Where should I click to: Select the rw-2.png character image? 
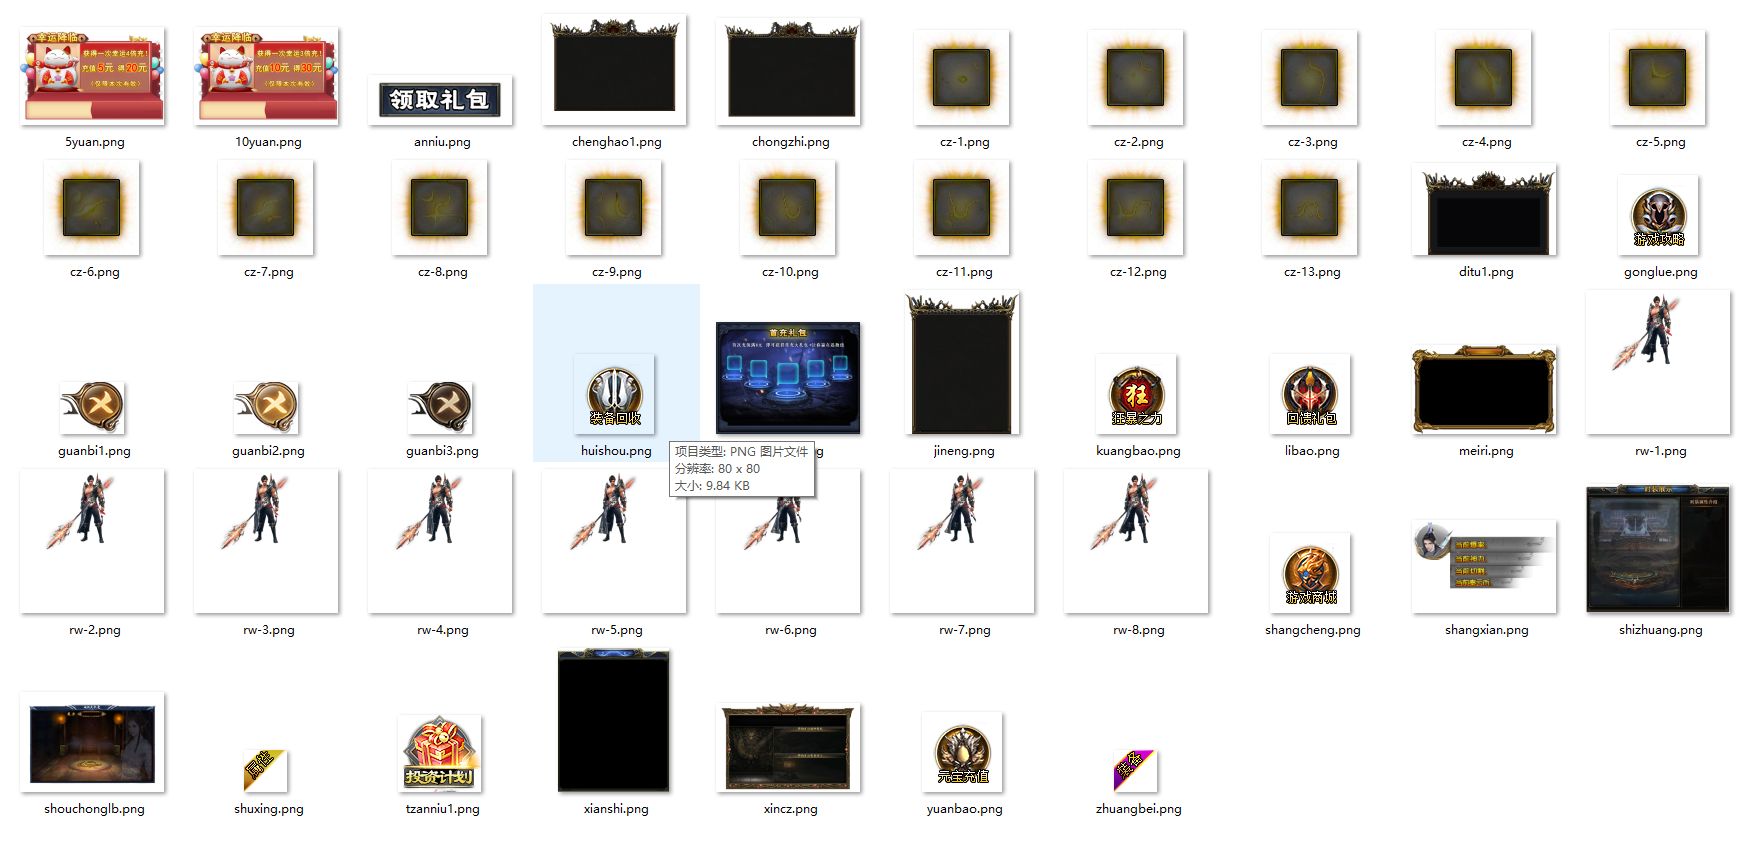click(x=93, y=541)
